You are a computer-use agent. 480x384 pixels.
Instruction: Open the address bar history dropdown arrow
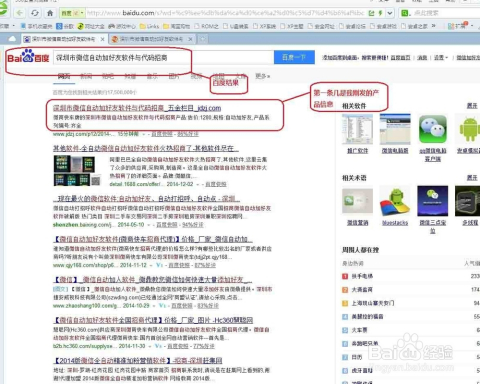coord(390,13)
